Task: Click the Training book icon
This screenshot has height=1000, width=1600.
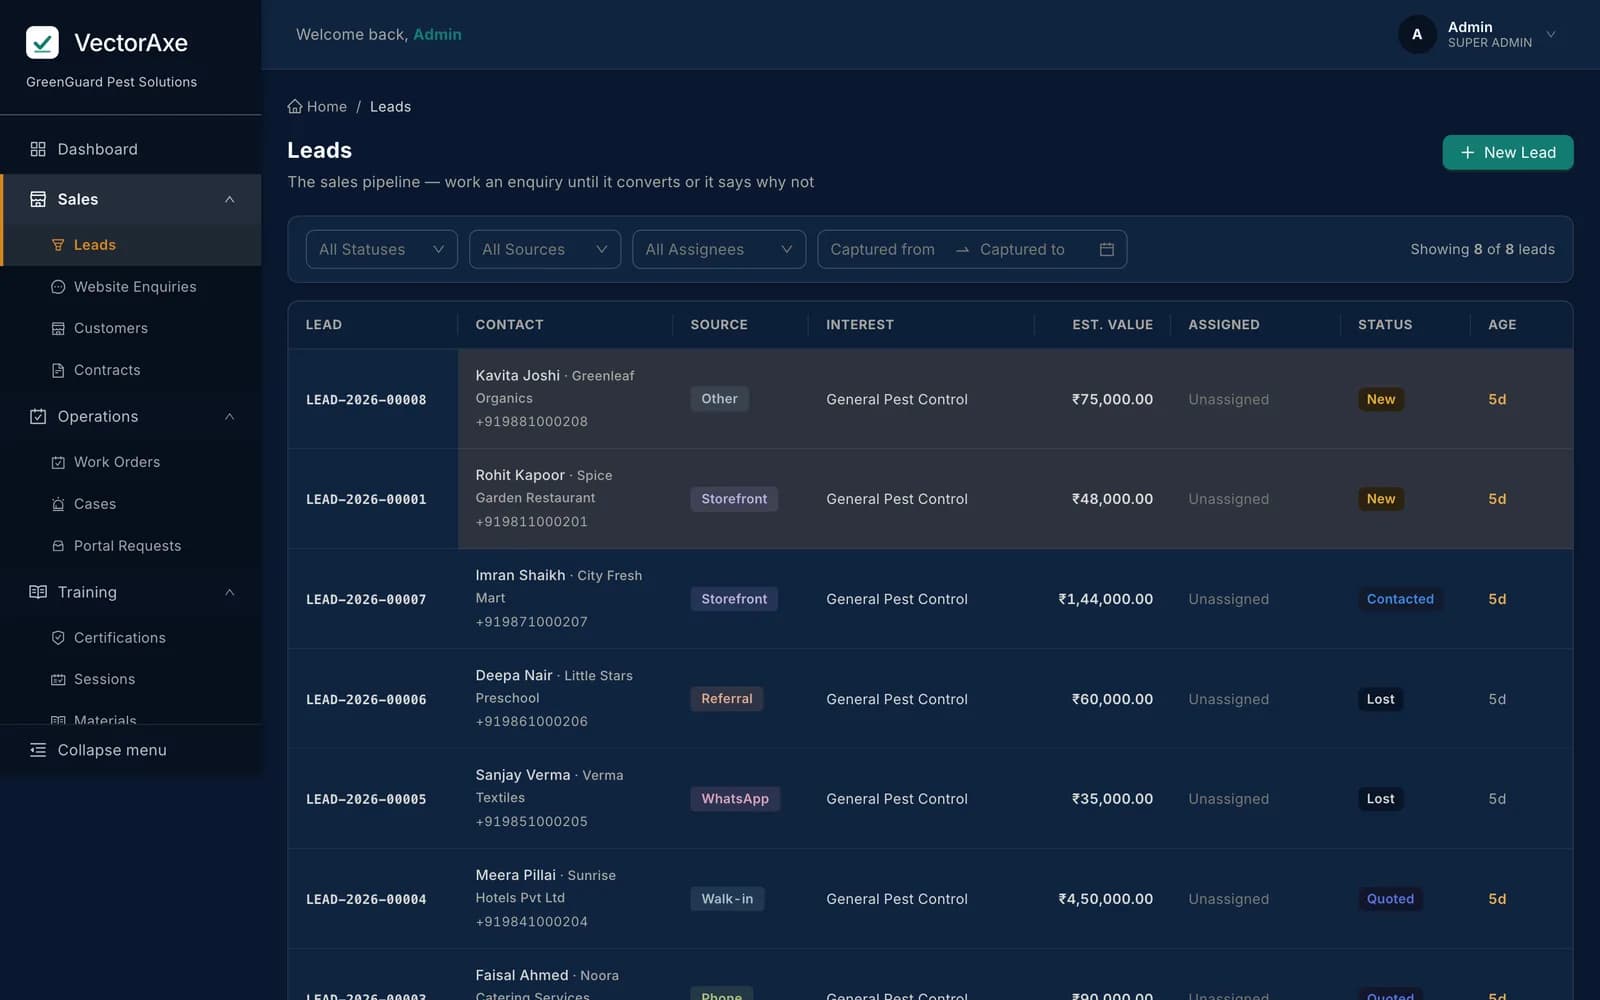Action: 38,592
